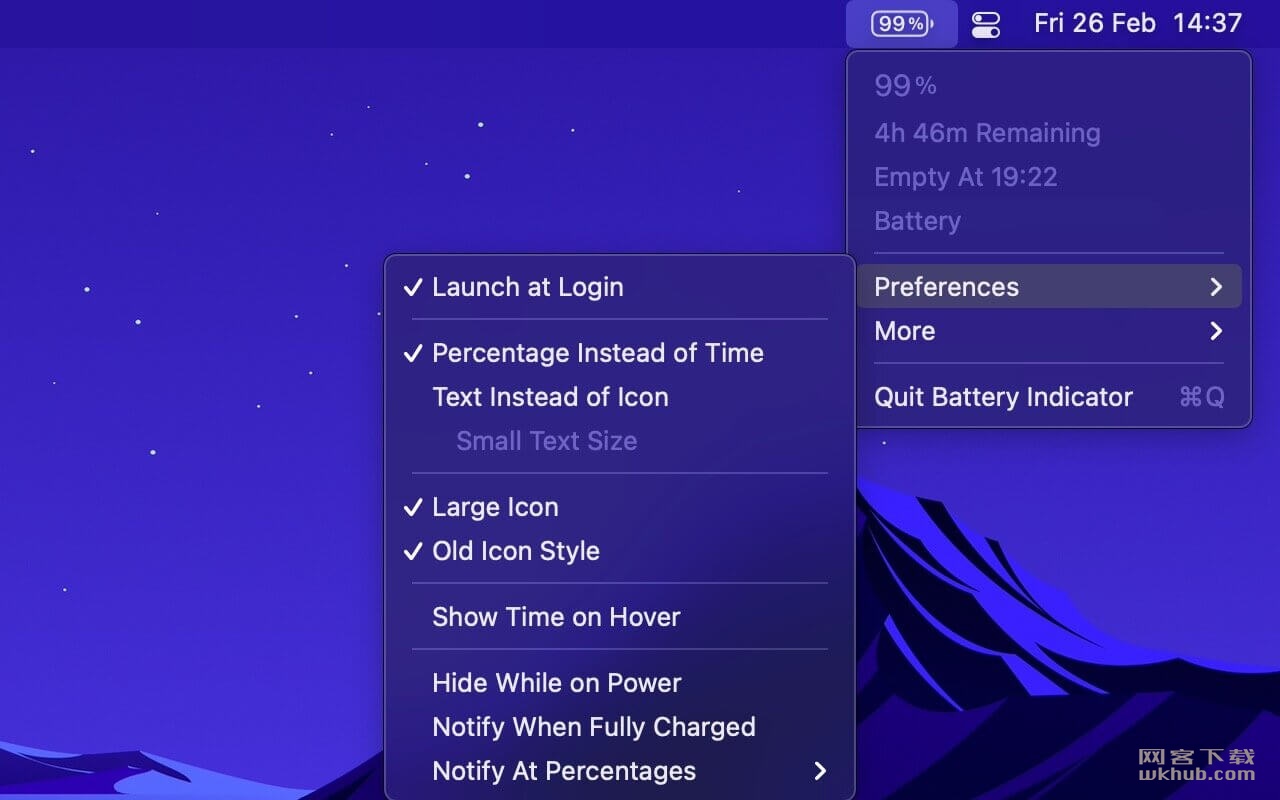
Task: Expand the Notify At Percentages submenu arrow
Action: (x=820, y=771)
